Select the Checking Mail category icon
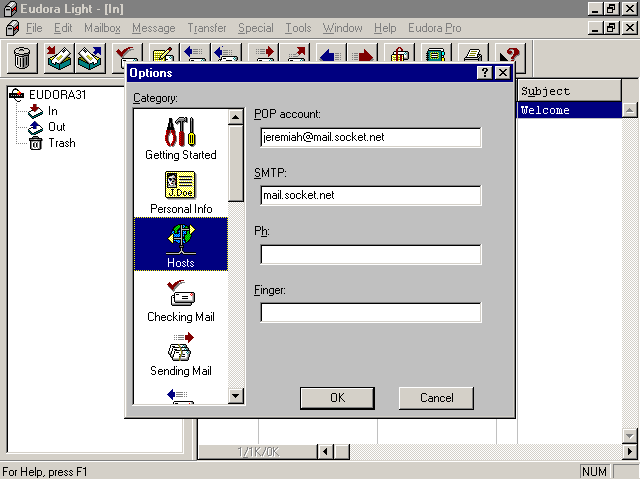 (x=181, y=301)
